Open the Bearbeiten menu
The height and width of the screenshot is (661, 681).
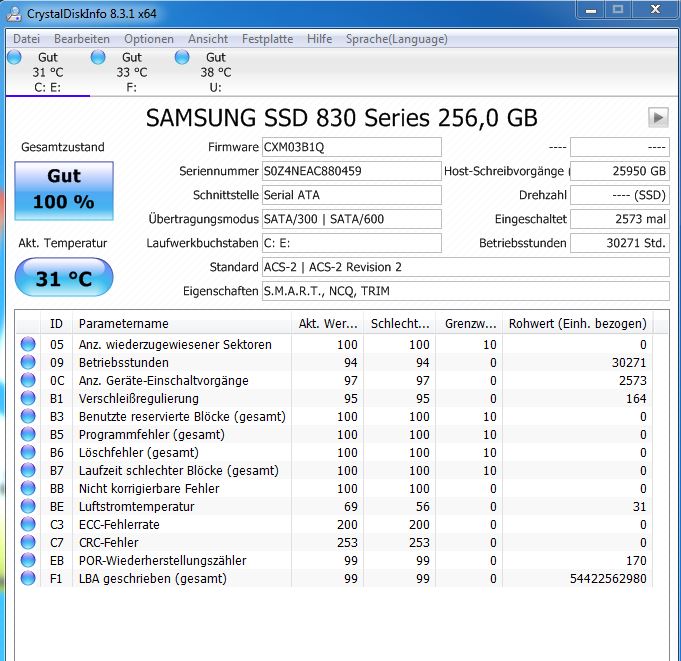[82, 39]
